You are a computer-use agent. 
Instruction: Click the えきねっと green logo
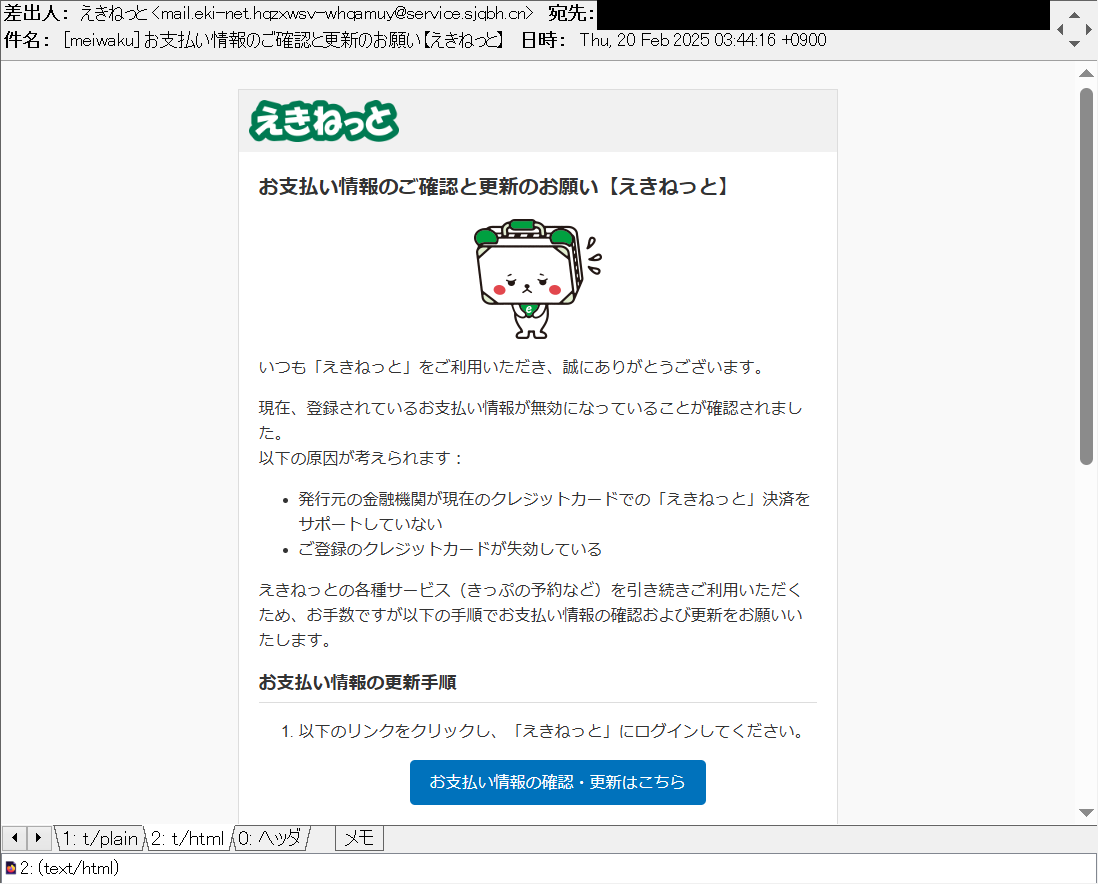coord(324,121)
